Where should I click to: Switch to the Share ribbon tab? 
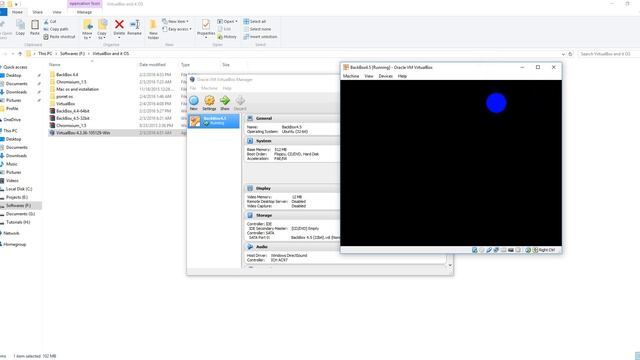pyautogui.click(x=38, y=12)
